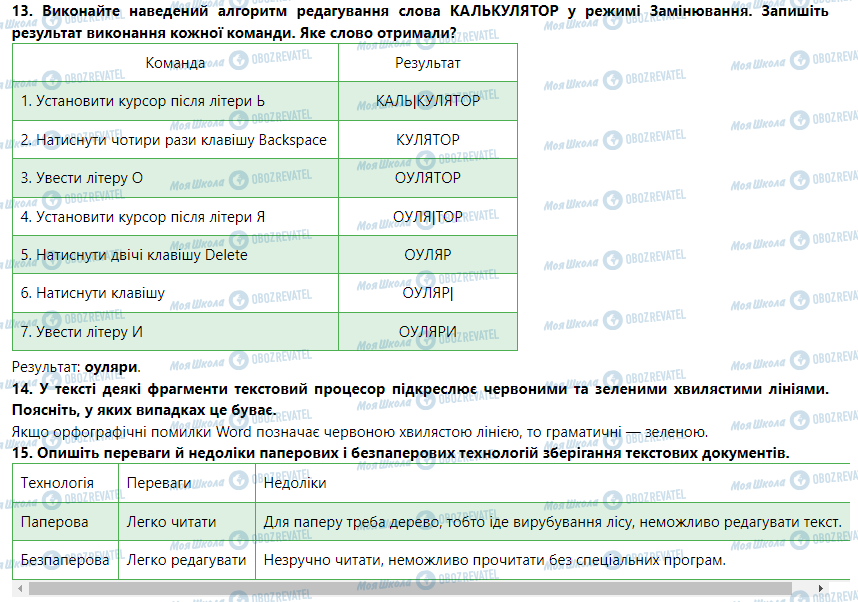Click the Backspace command in row 2

[x=173, y=140]
